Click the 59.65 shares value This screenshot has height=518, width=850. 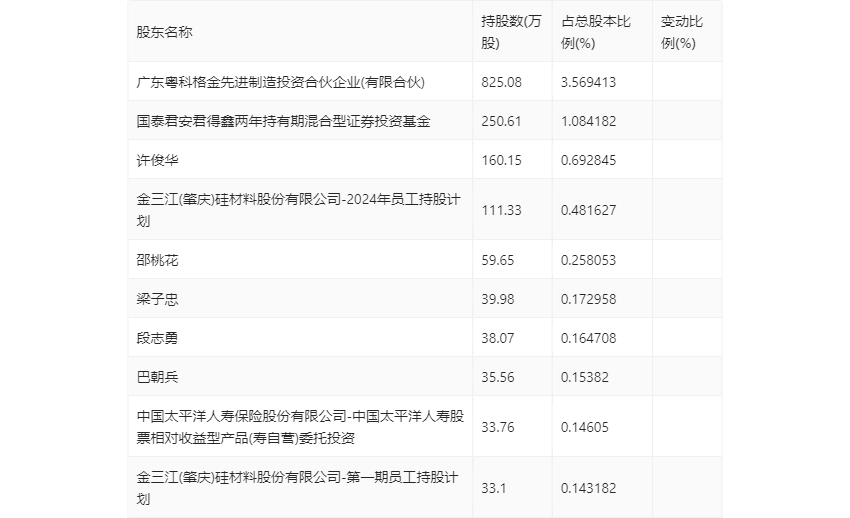coord(498,260)
